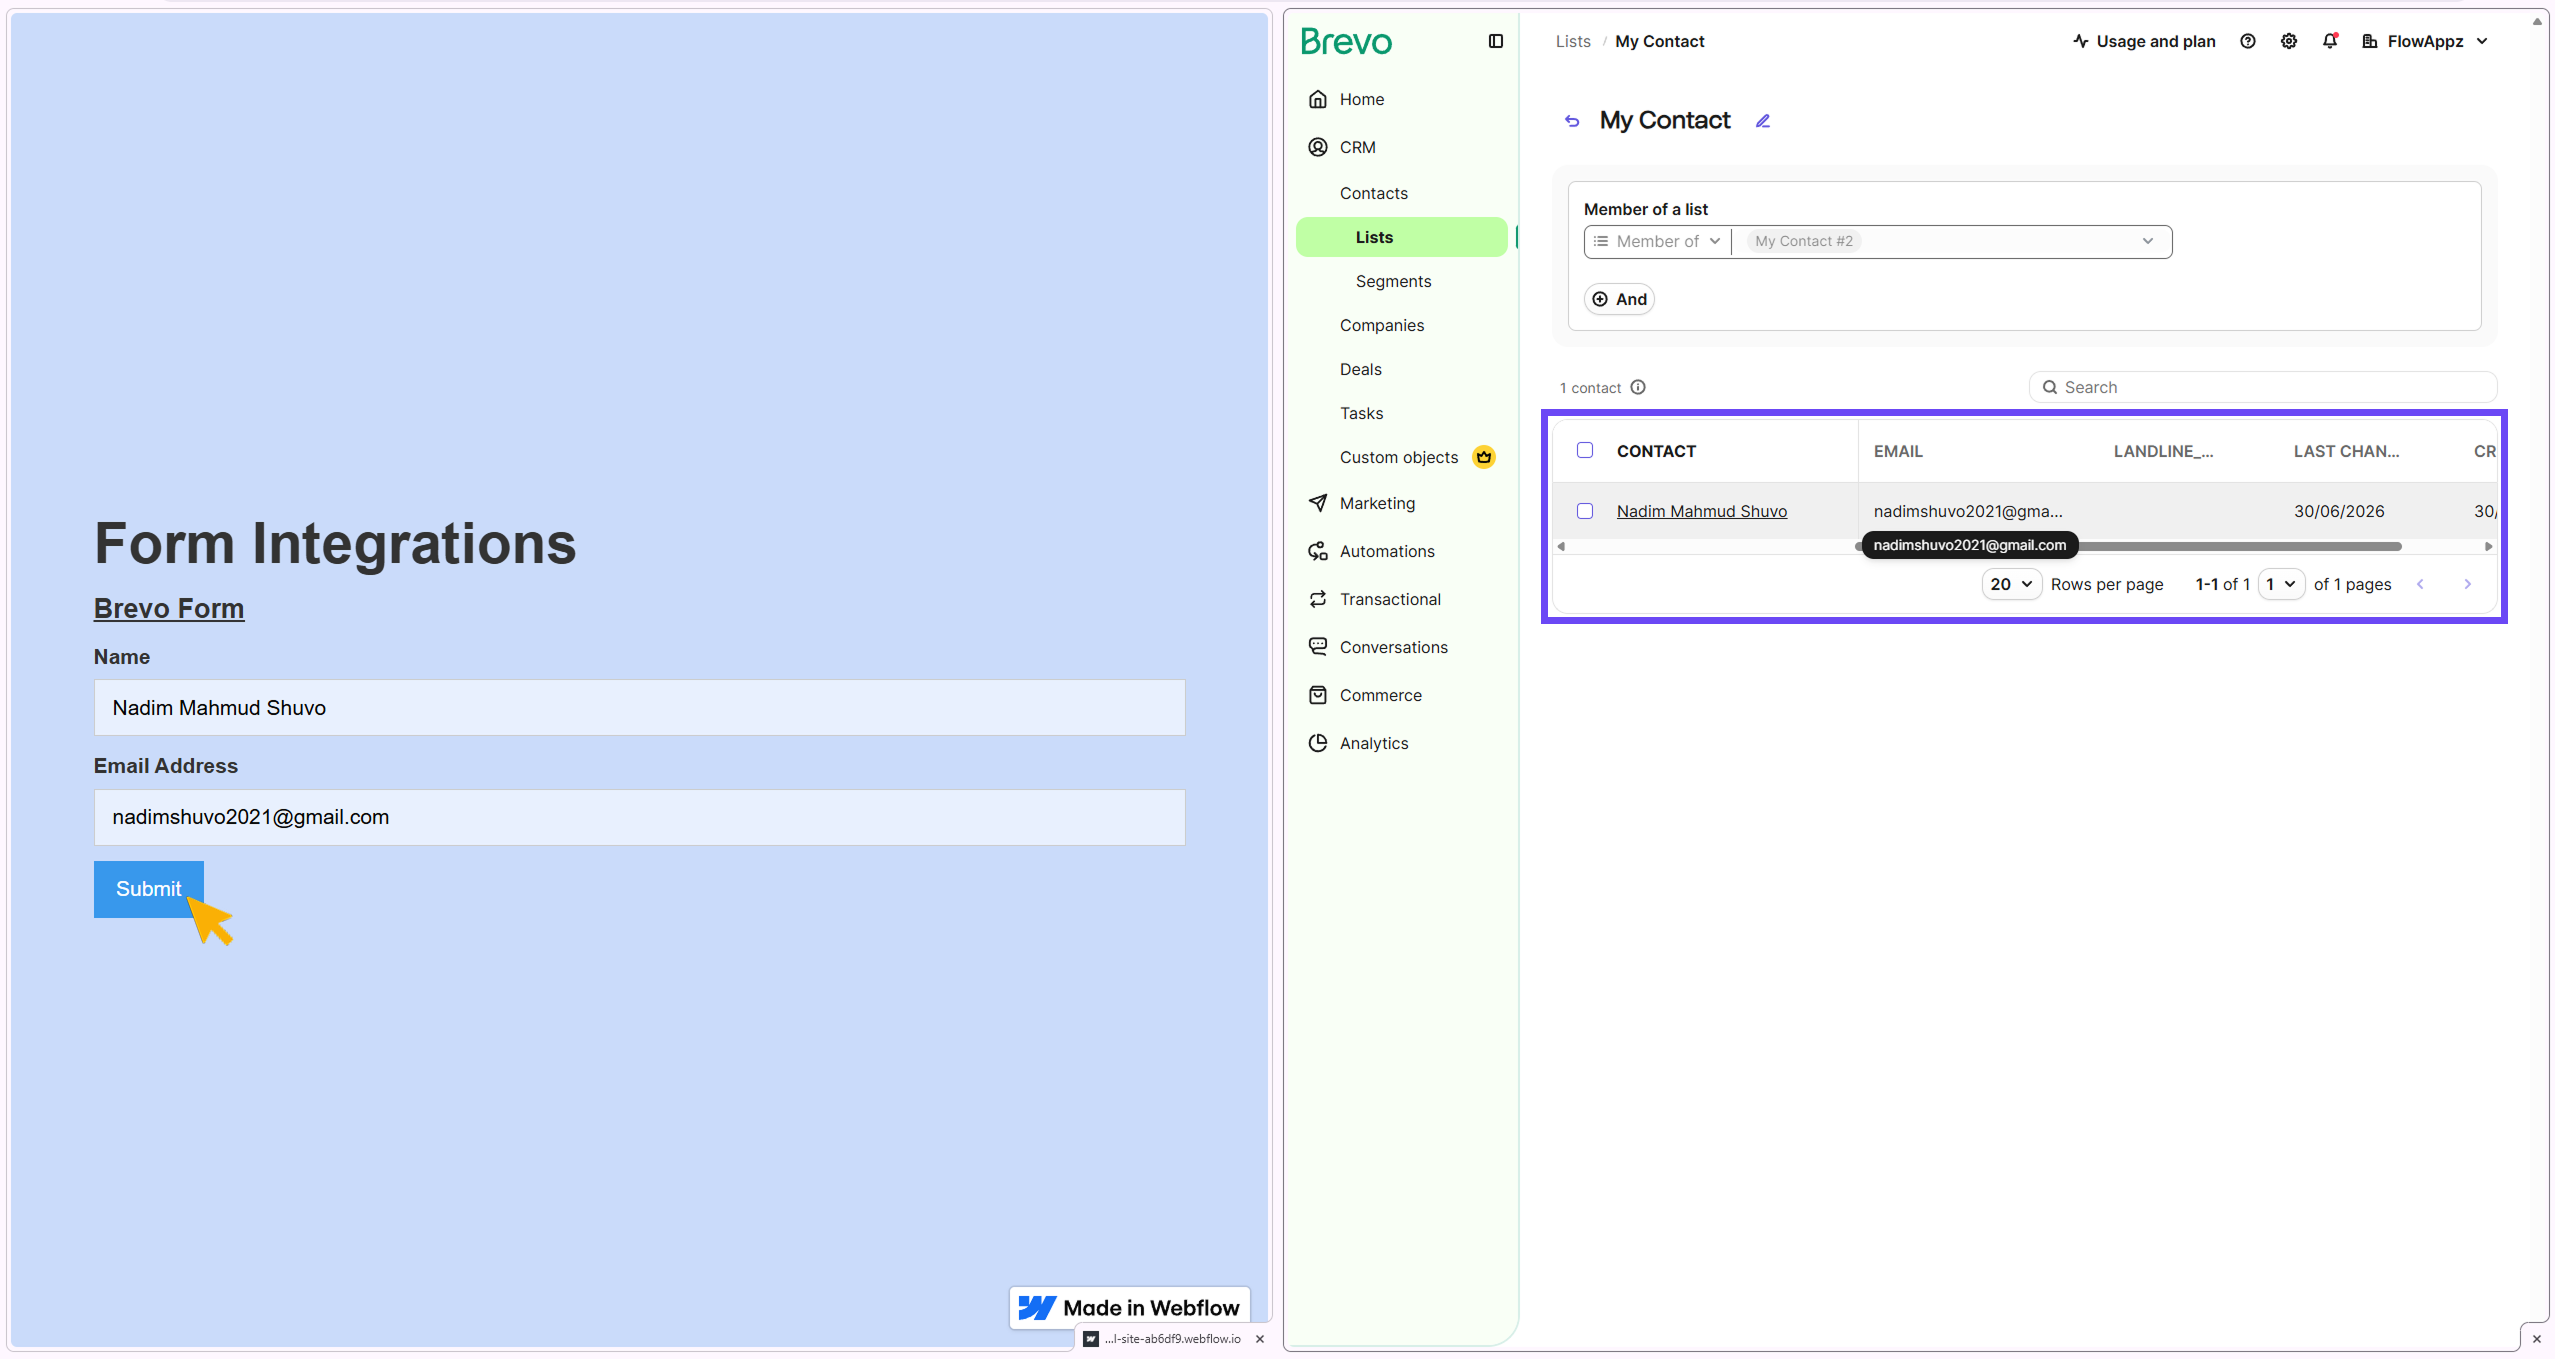Click the Analytics pie chart icon
This screenshot has width=2555, height=1359.
coord(1318,743)
